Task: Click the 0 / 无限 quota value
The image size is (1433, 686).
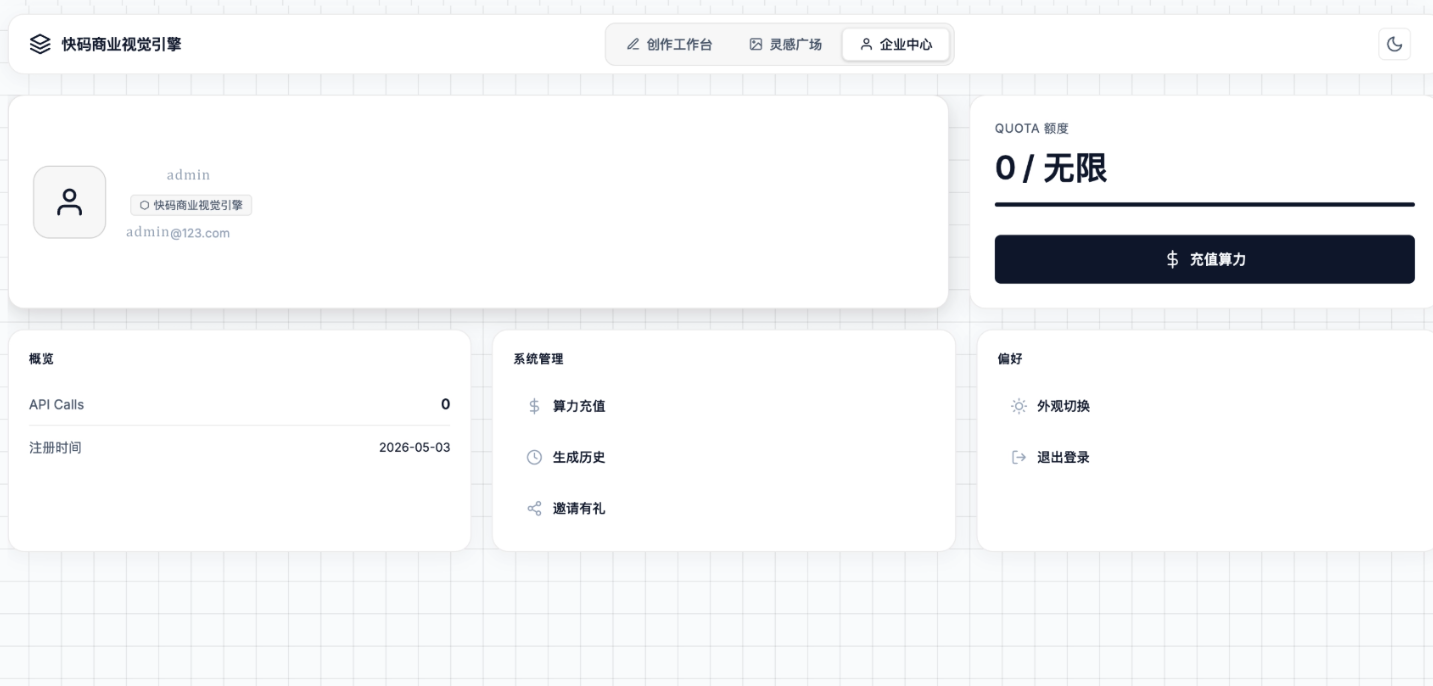Action: pos(1050,169)
